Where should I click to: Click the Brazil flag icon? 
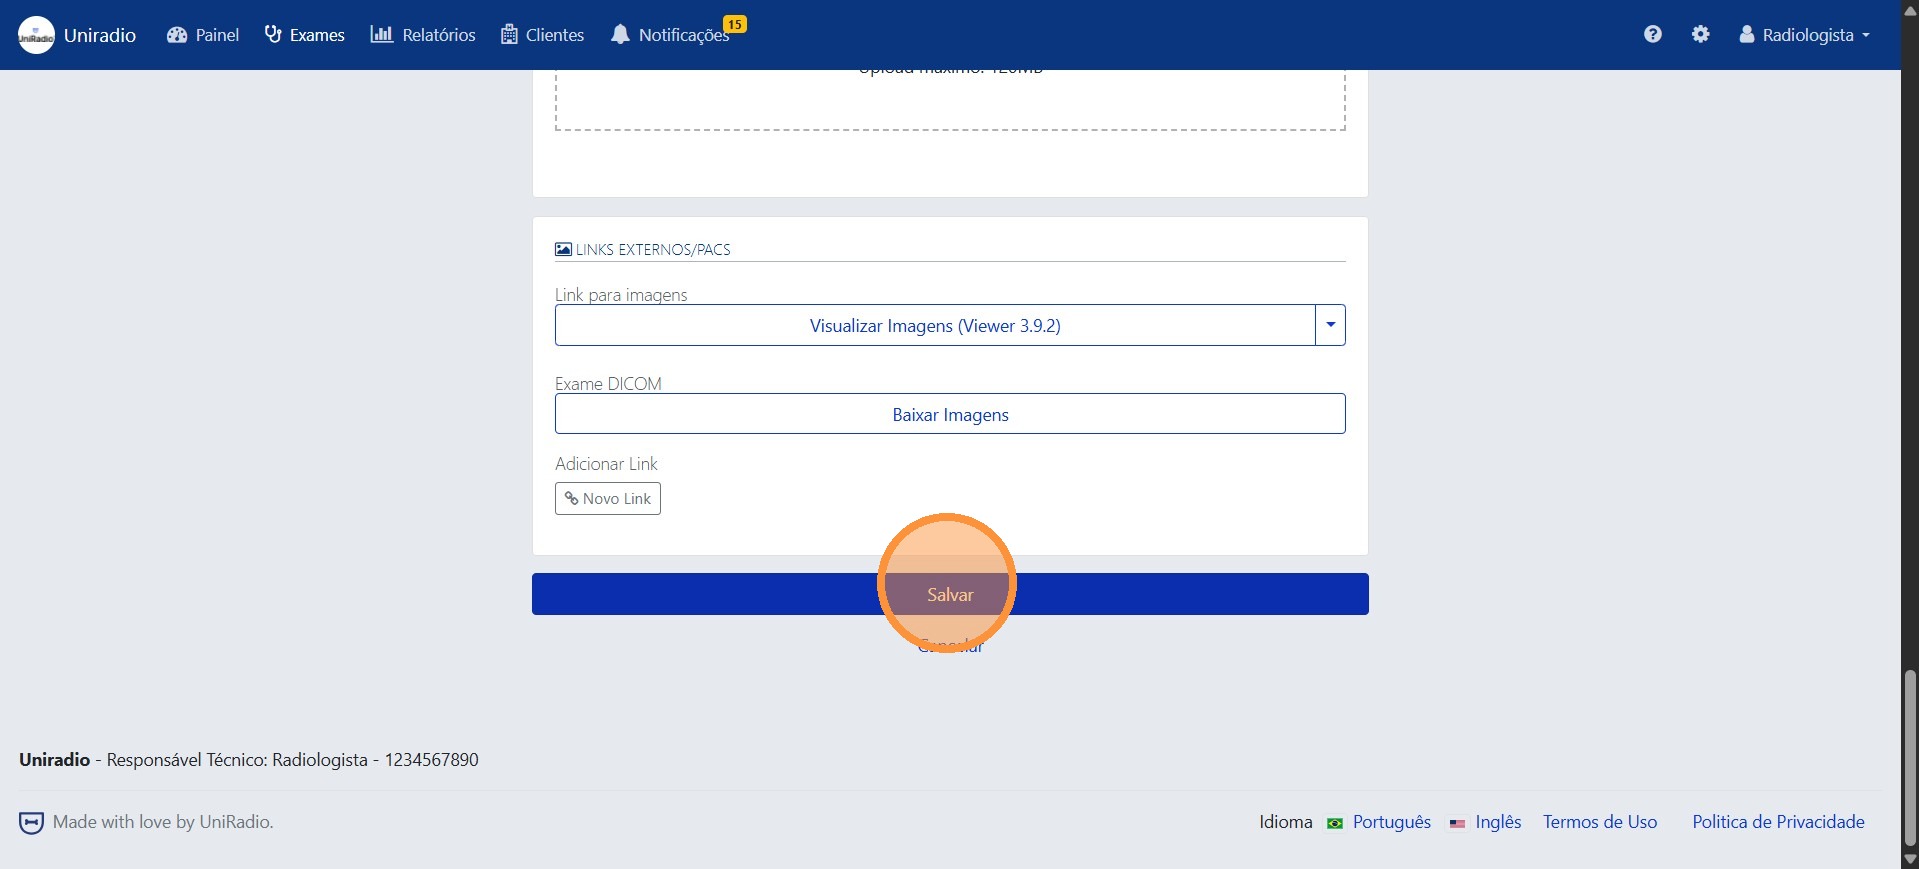[x=1334, y=823]
